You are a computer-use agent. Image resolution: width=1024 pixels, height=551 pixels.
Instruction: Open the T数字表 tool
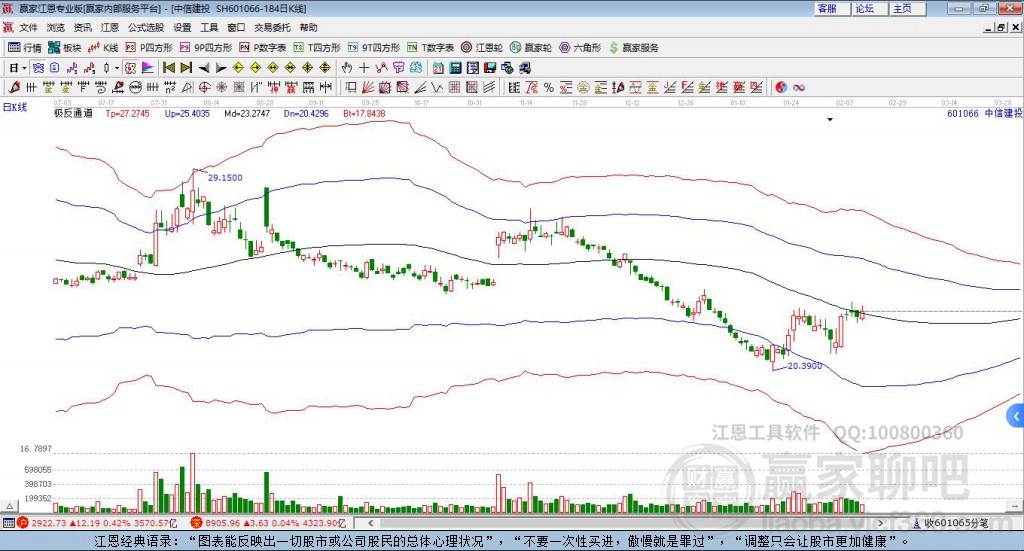[x=430, y=48]
